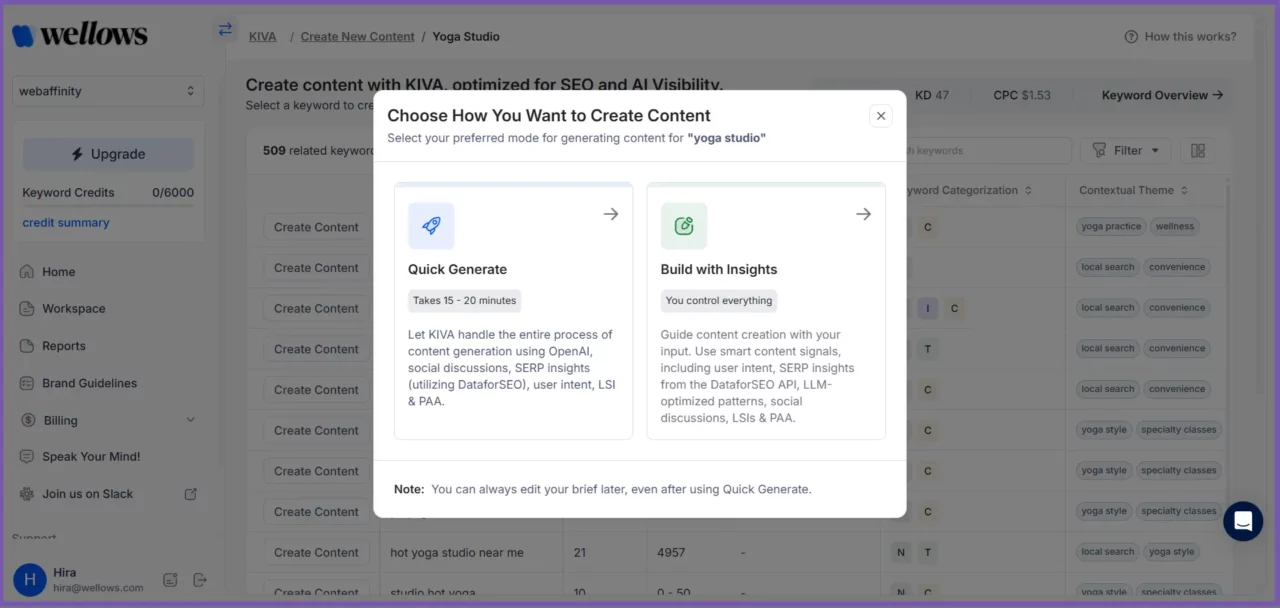
Task: Open the chat support bubble
Action: (x=1243, y=521)
